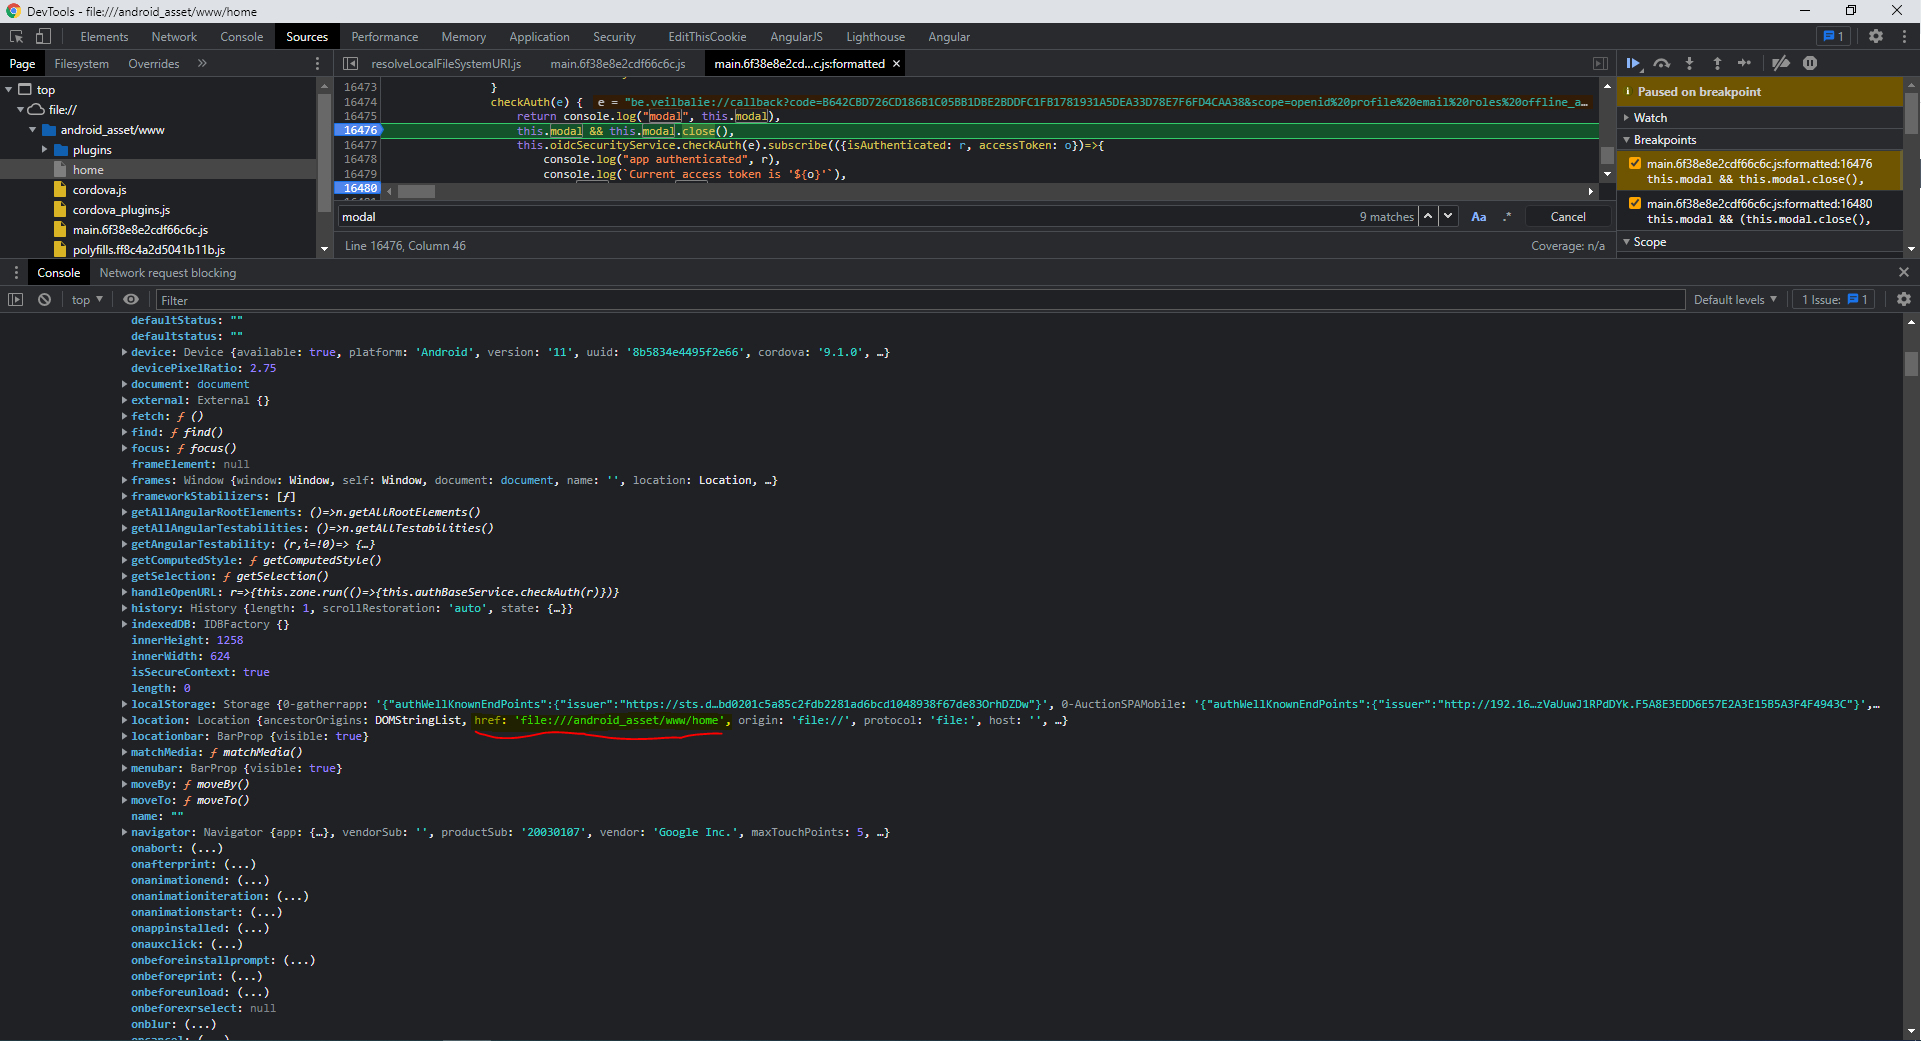Viewport: 1921px width, 1041px height.
Task: Step over the next function call
Action: pyautogui.click(x=1663, y=63)
